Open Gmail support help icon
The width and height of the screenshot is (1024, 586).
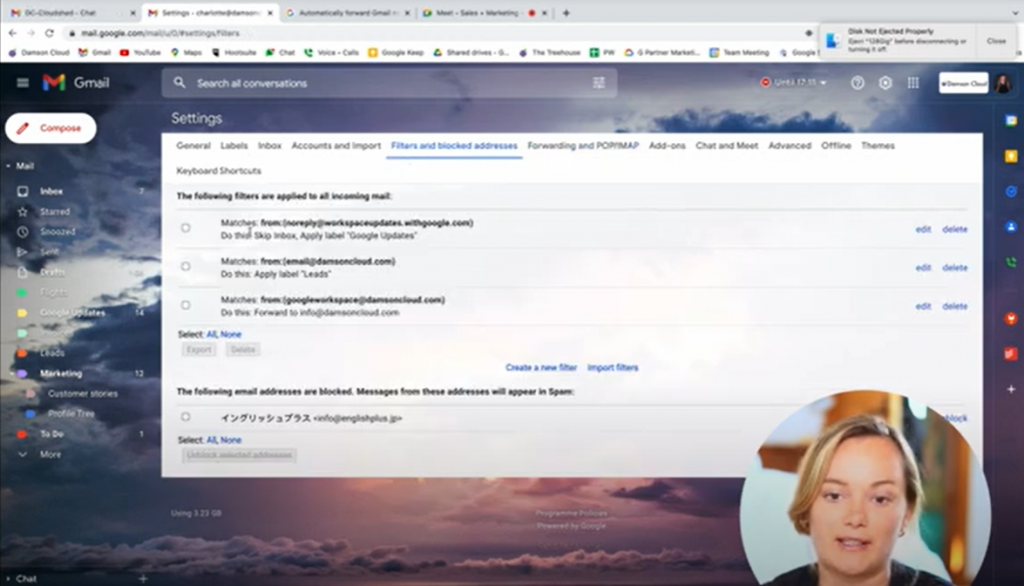click(x=857, y=82)
